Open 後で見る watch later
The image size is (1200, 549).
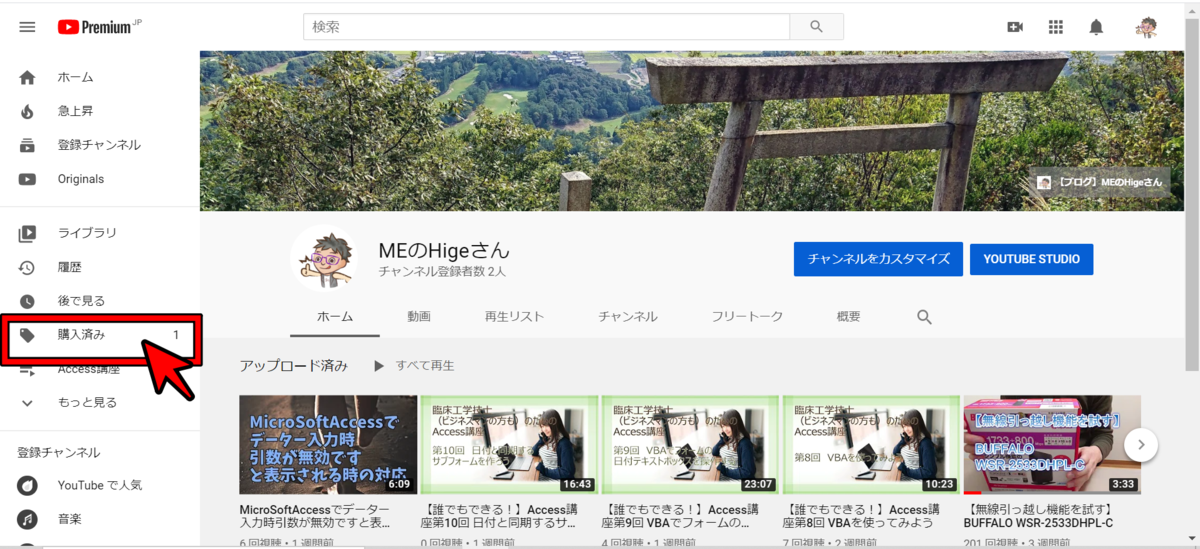coord(100,301)
